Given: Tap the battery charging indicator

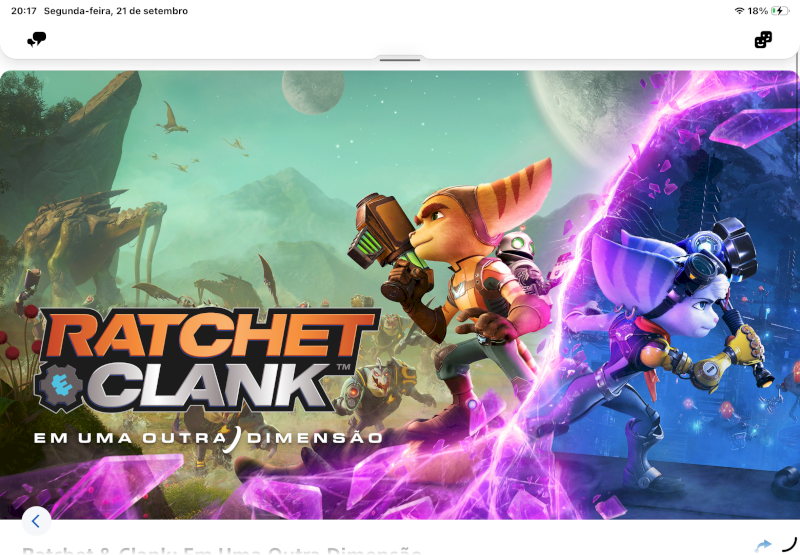Looking at the screenshot, I should click(x=779, y=11).
